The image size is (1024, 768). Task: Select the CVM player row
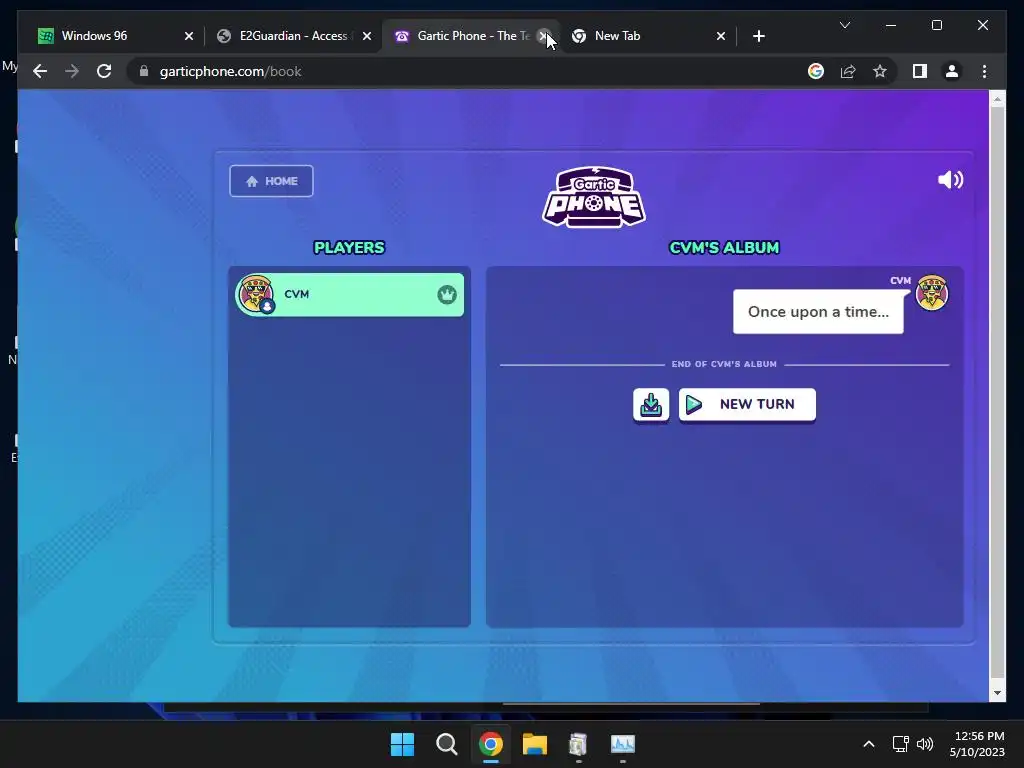[350, 295]
